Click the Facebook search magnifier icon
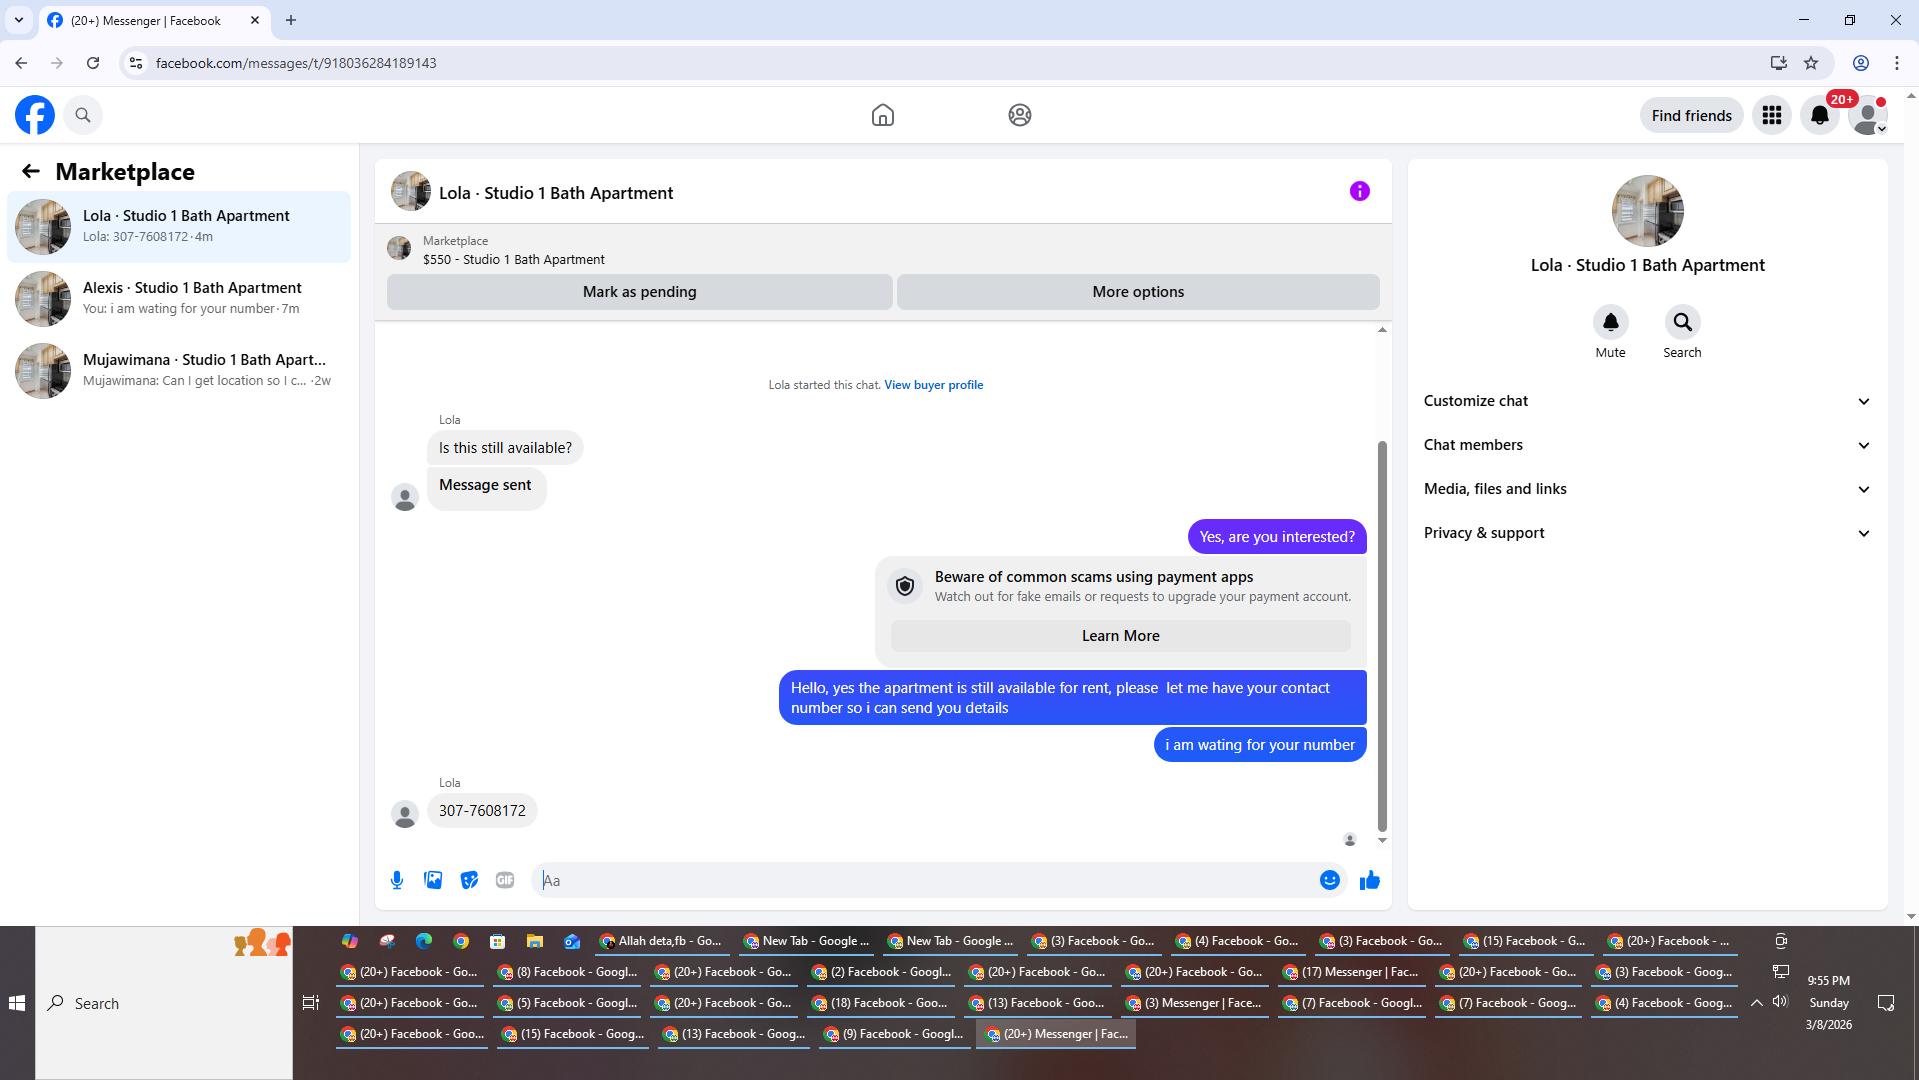Screen dimensions: 1919x1080 click(83, 115)
